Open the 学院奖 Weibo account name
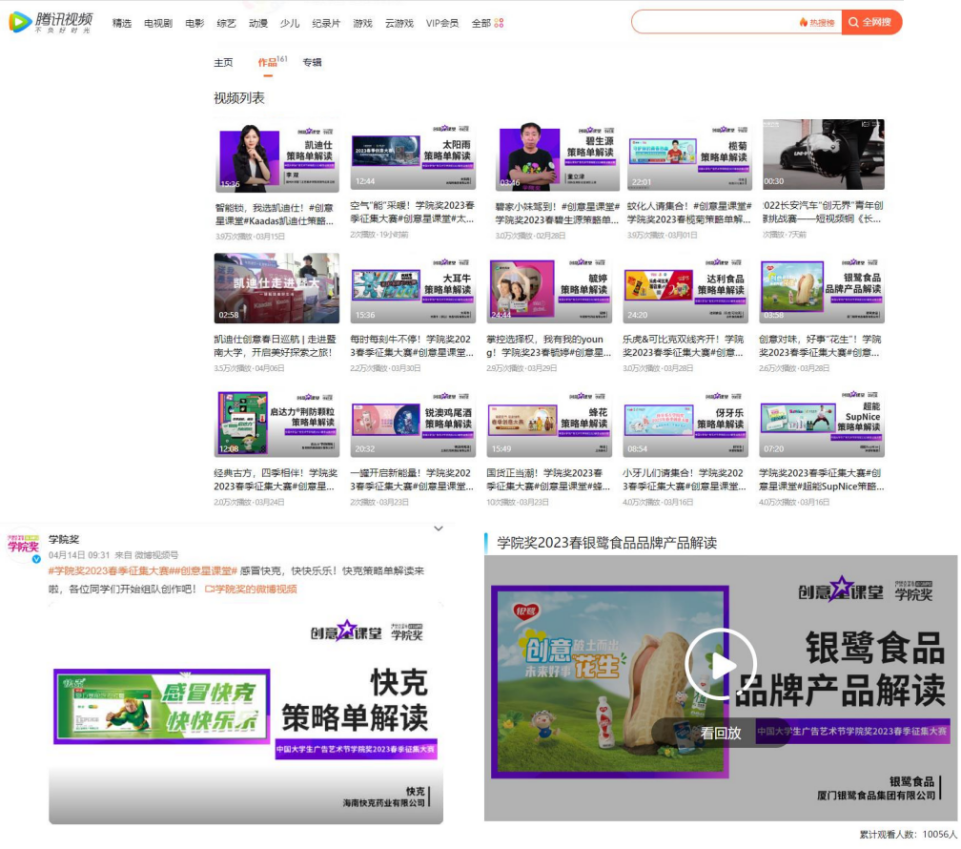Screen dimensions: 961x849 point(64,539)
